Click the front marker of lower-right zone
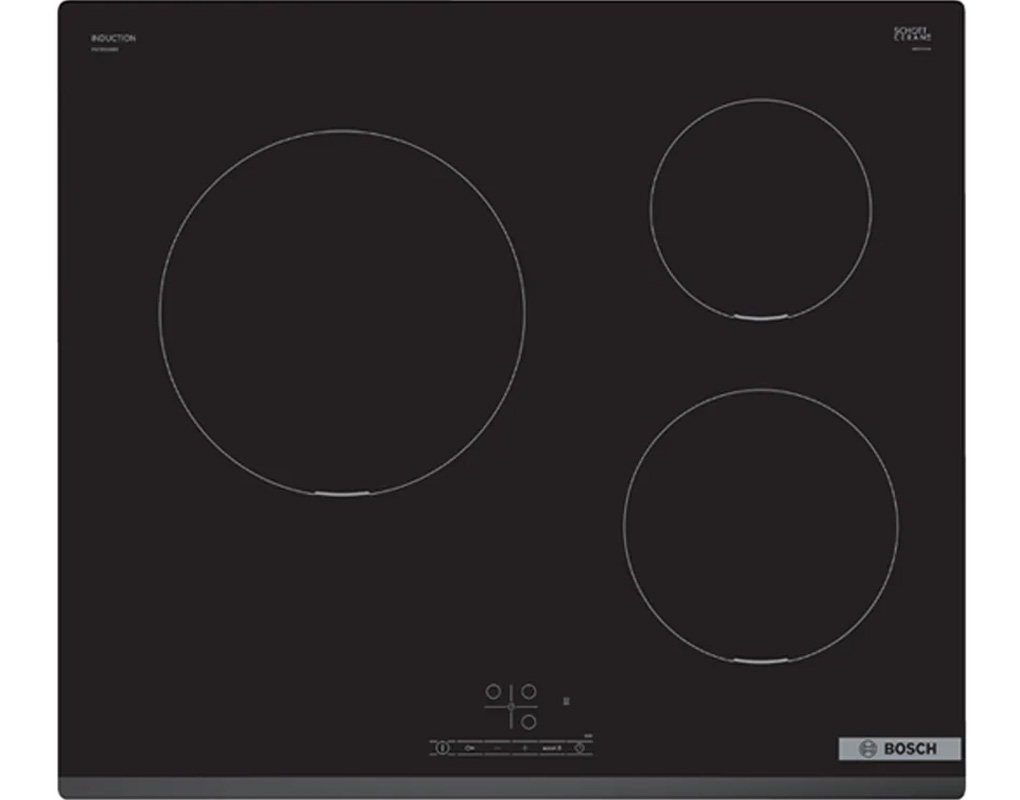1020x800 pixels. [x=760, y=661]
